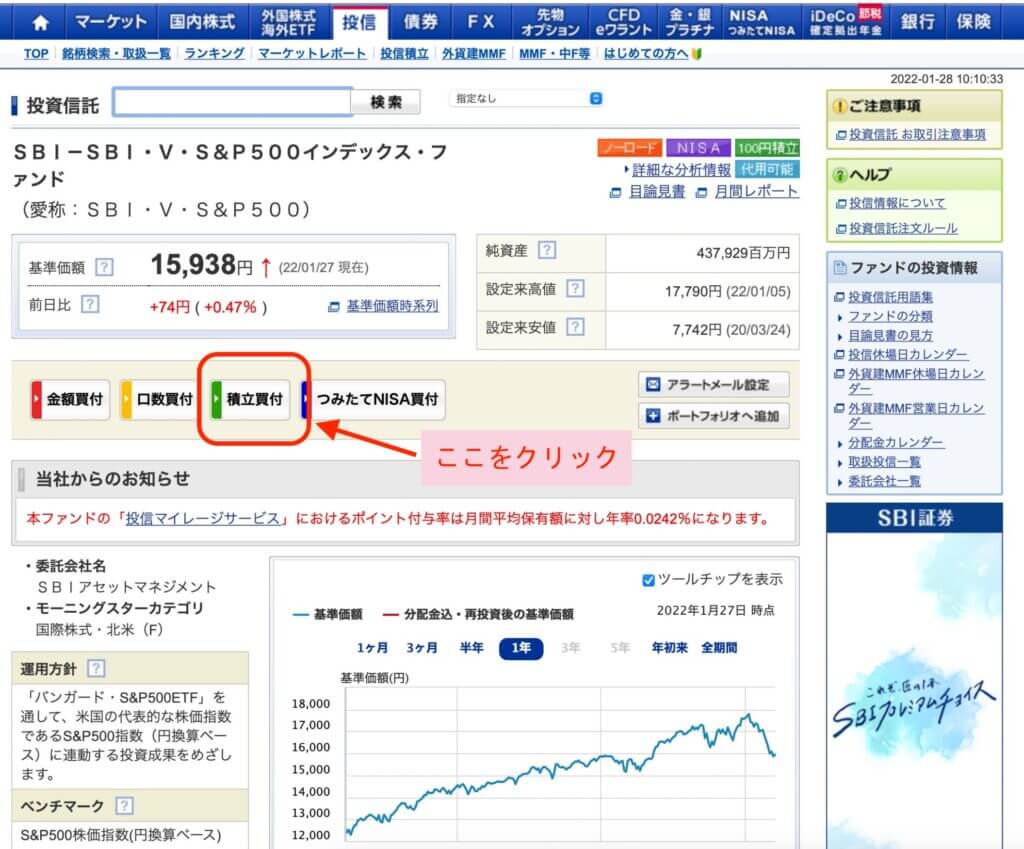Open the マーケット menu tab
The height and width of the screenshot is (849, 1024).
click(x=110, y=22)
